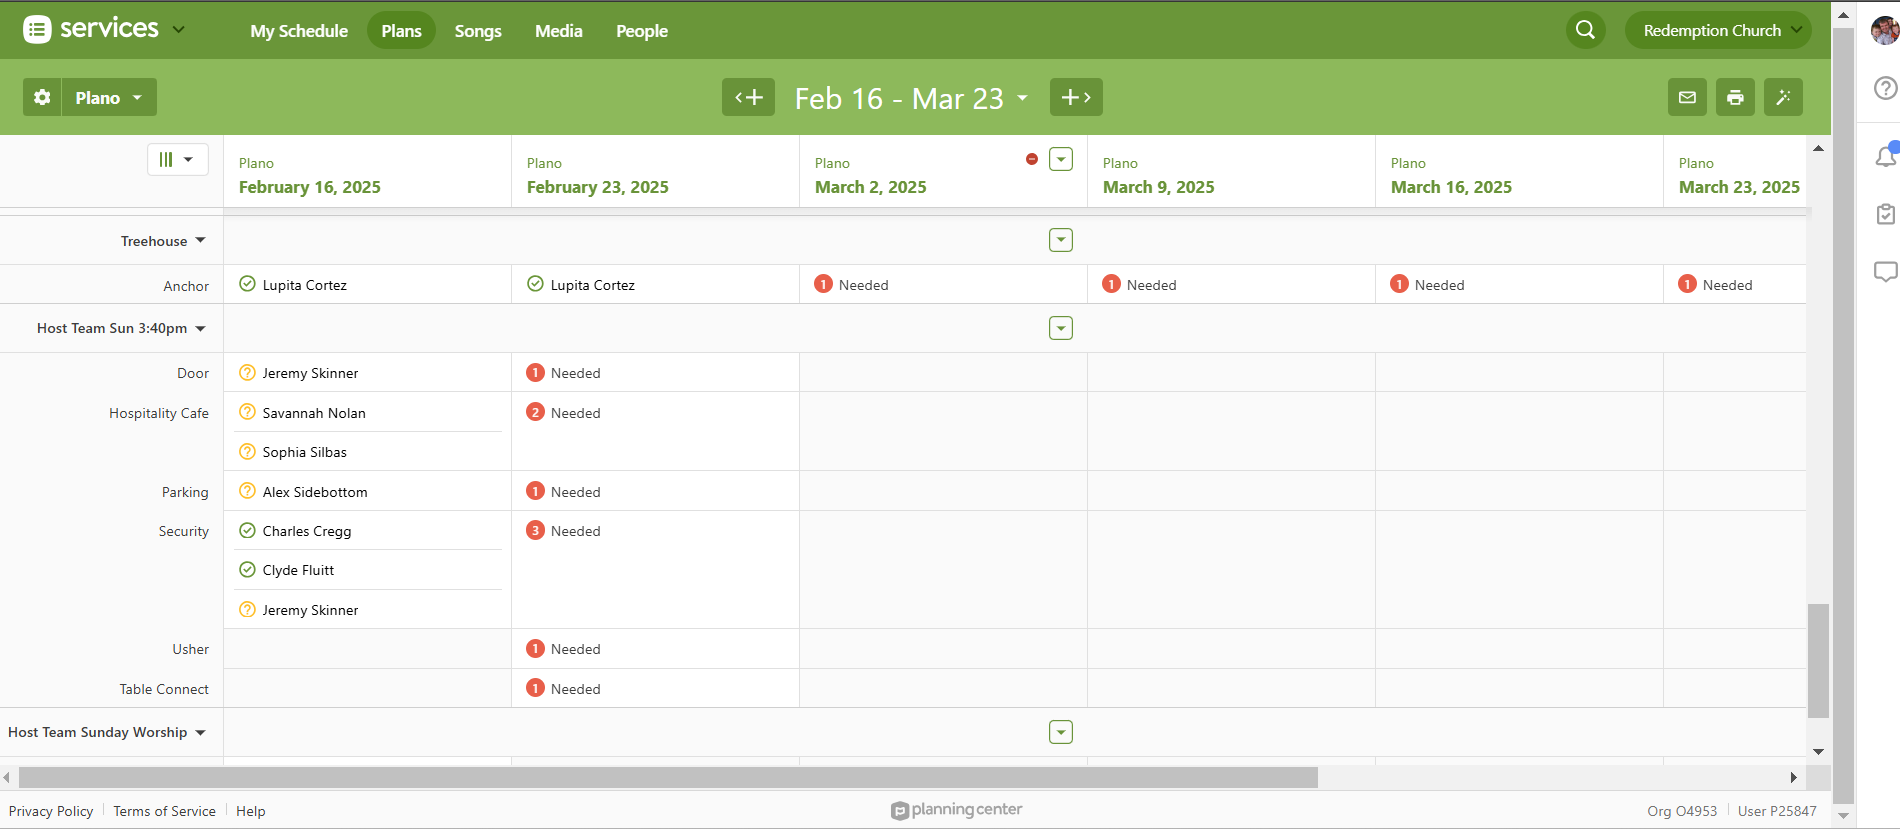Open email icon in toolbar
The width and height of the screenshot is (1900, 829).
1687,97
